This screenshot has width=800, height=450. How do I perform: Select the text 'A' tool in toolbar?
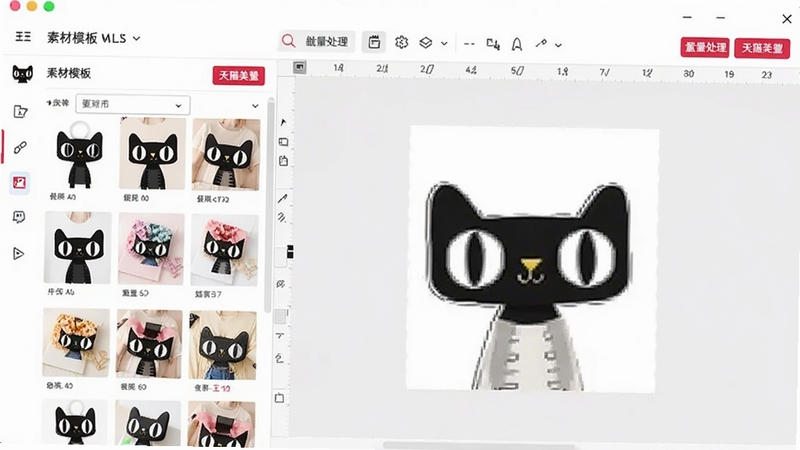tap(517, 45)
